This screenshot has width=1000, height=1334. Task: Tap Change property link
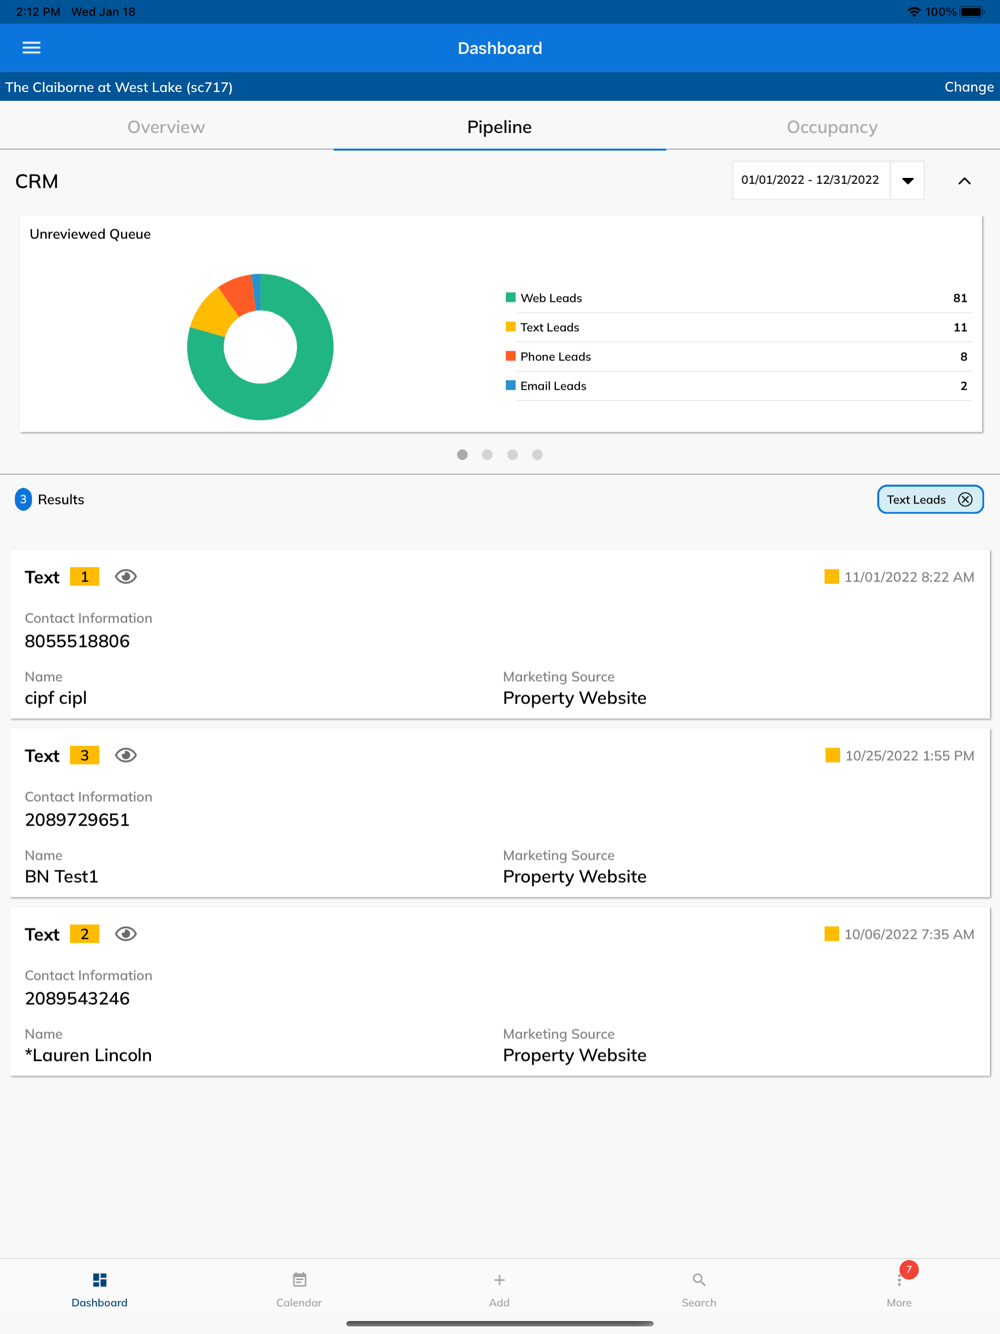[x=969, y=87]
